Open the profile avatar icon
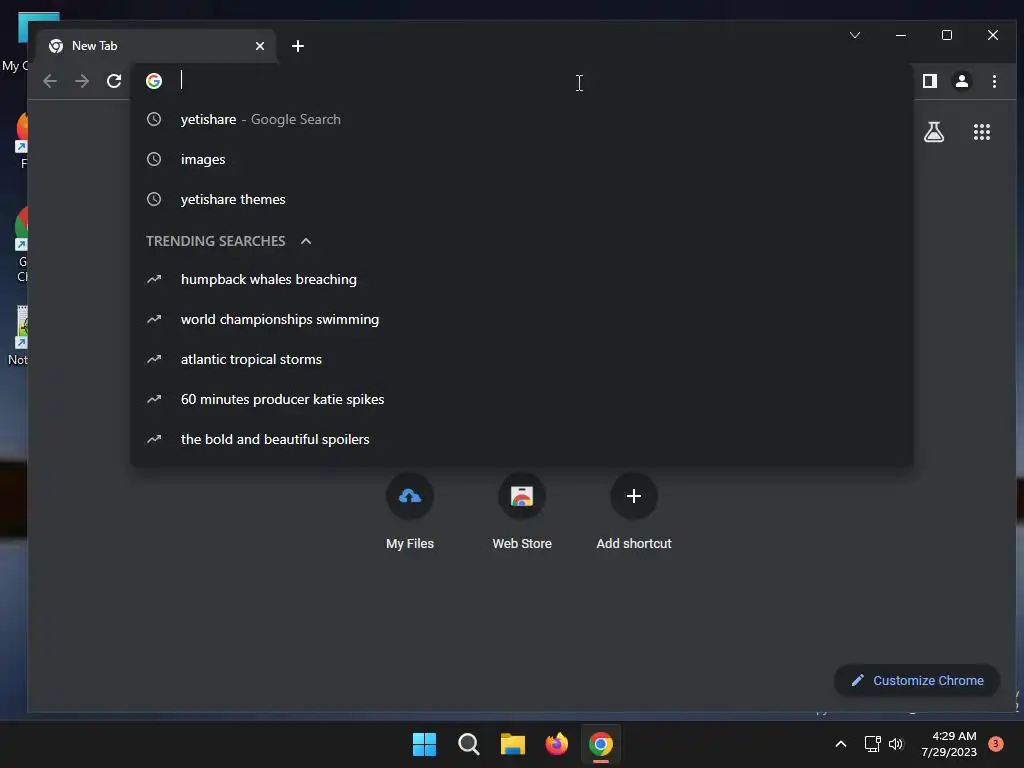The height and width of the screenshot is (768, 1024). 962,81
